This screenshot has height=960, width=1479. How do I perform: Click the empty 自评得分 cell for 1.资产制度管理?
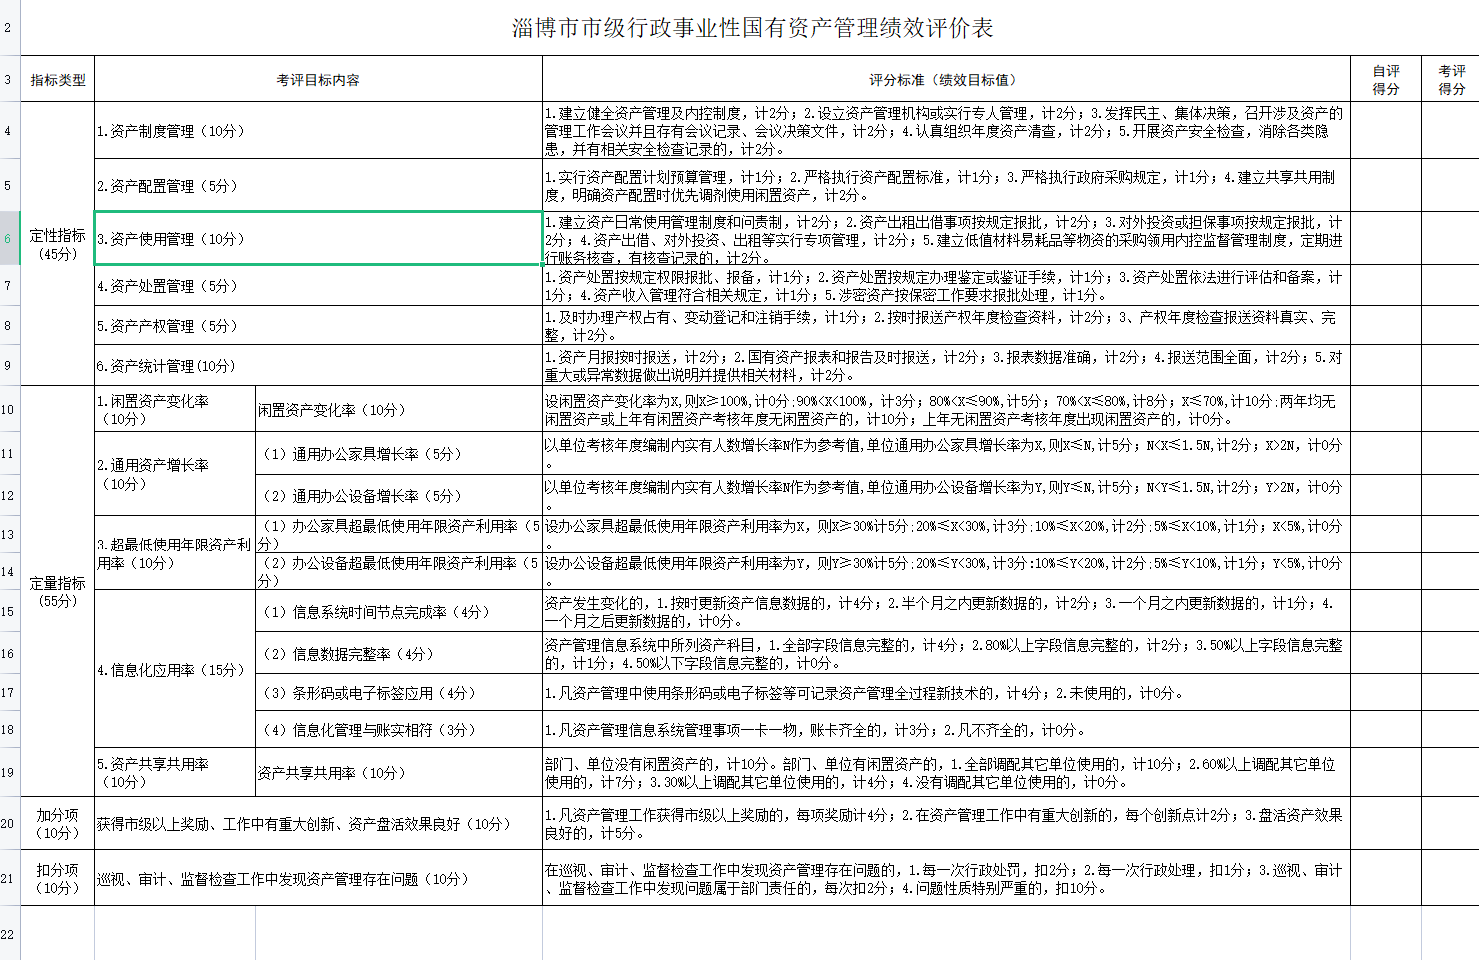pos(1386,130)
